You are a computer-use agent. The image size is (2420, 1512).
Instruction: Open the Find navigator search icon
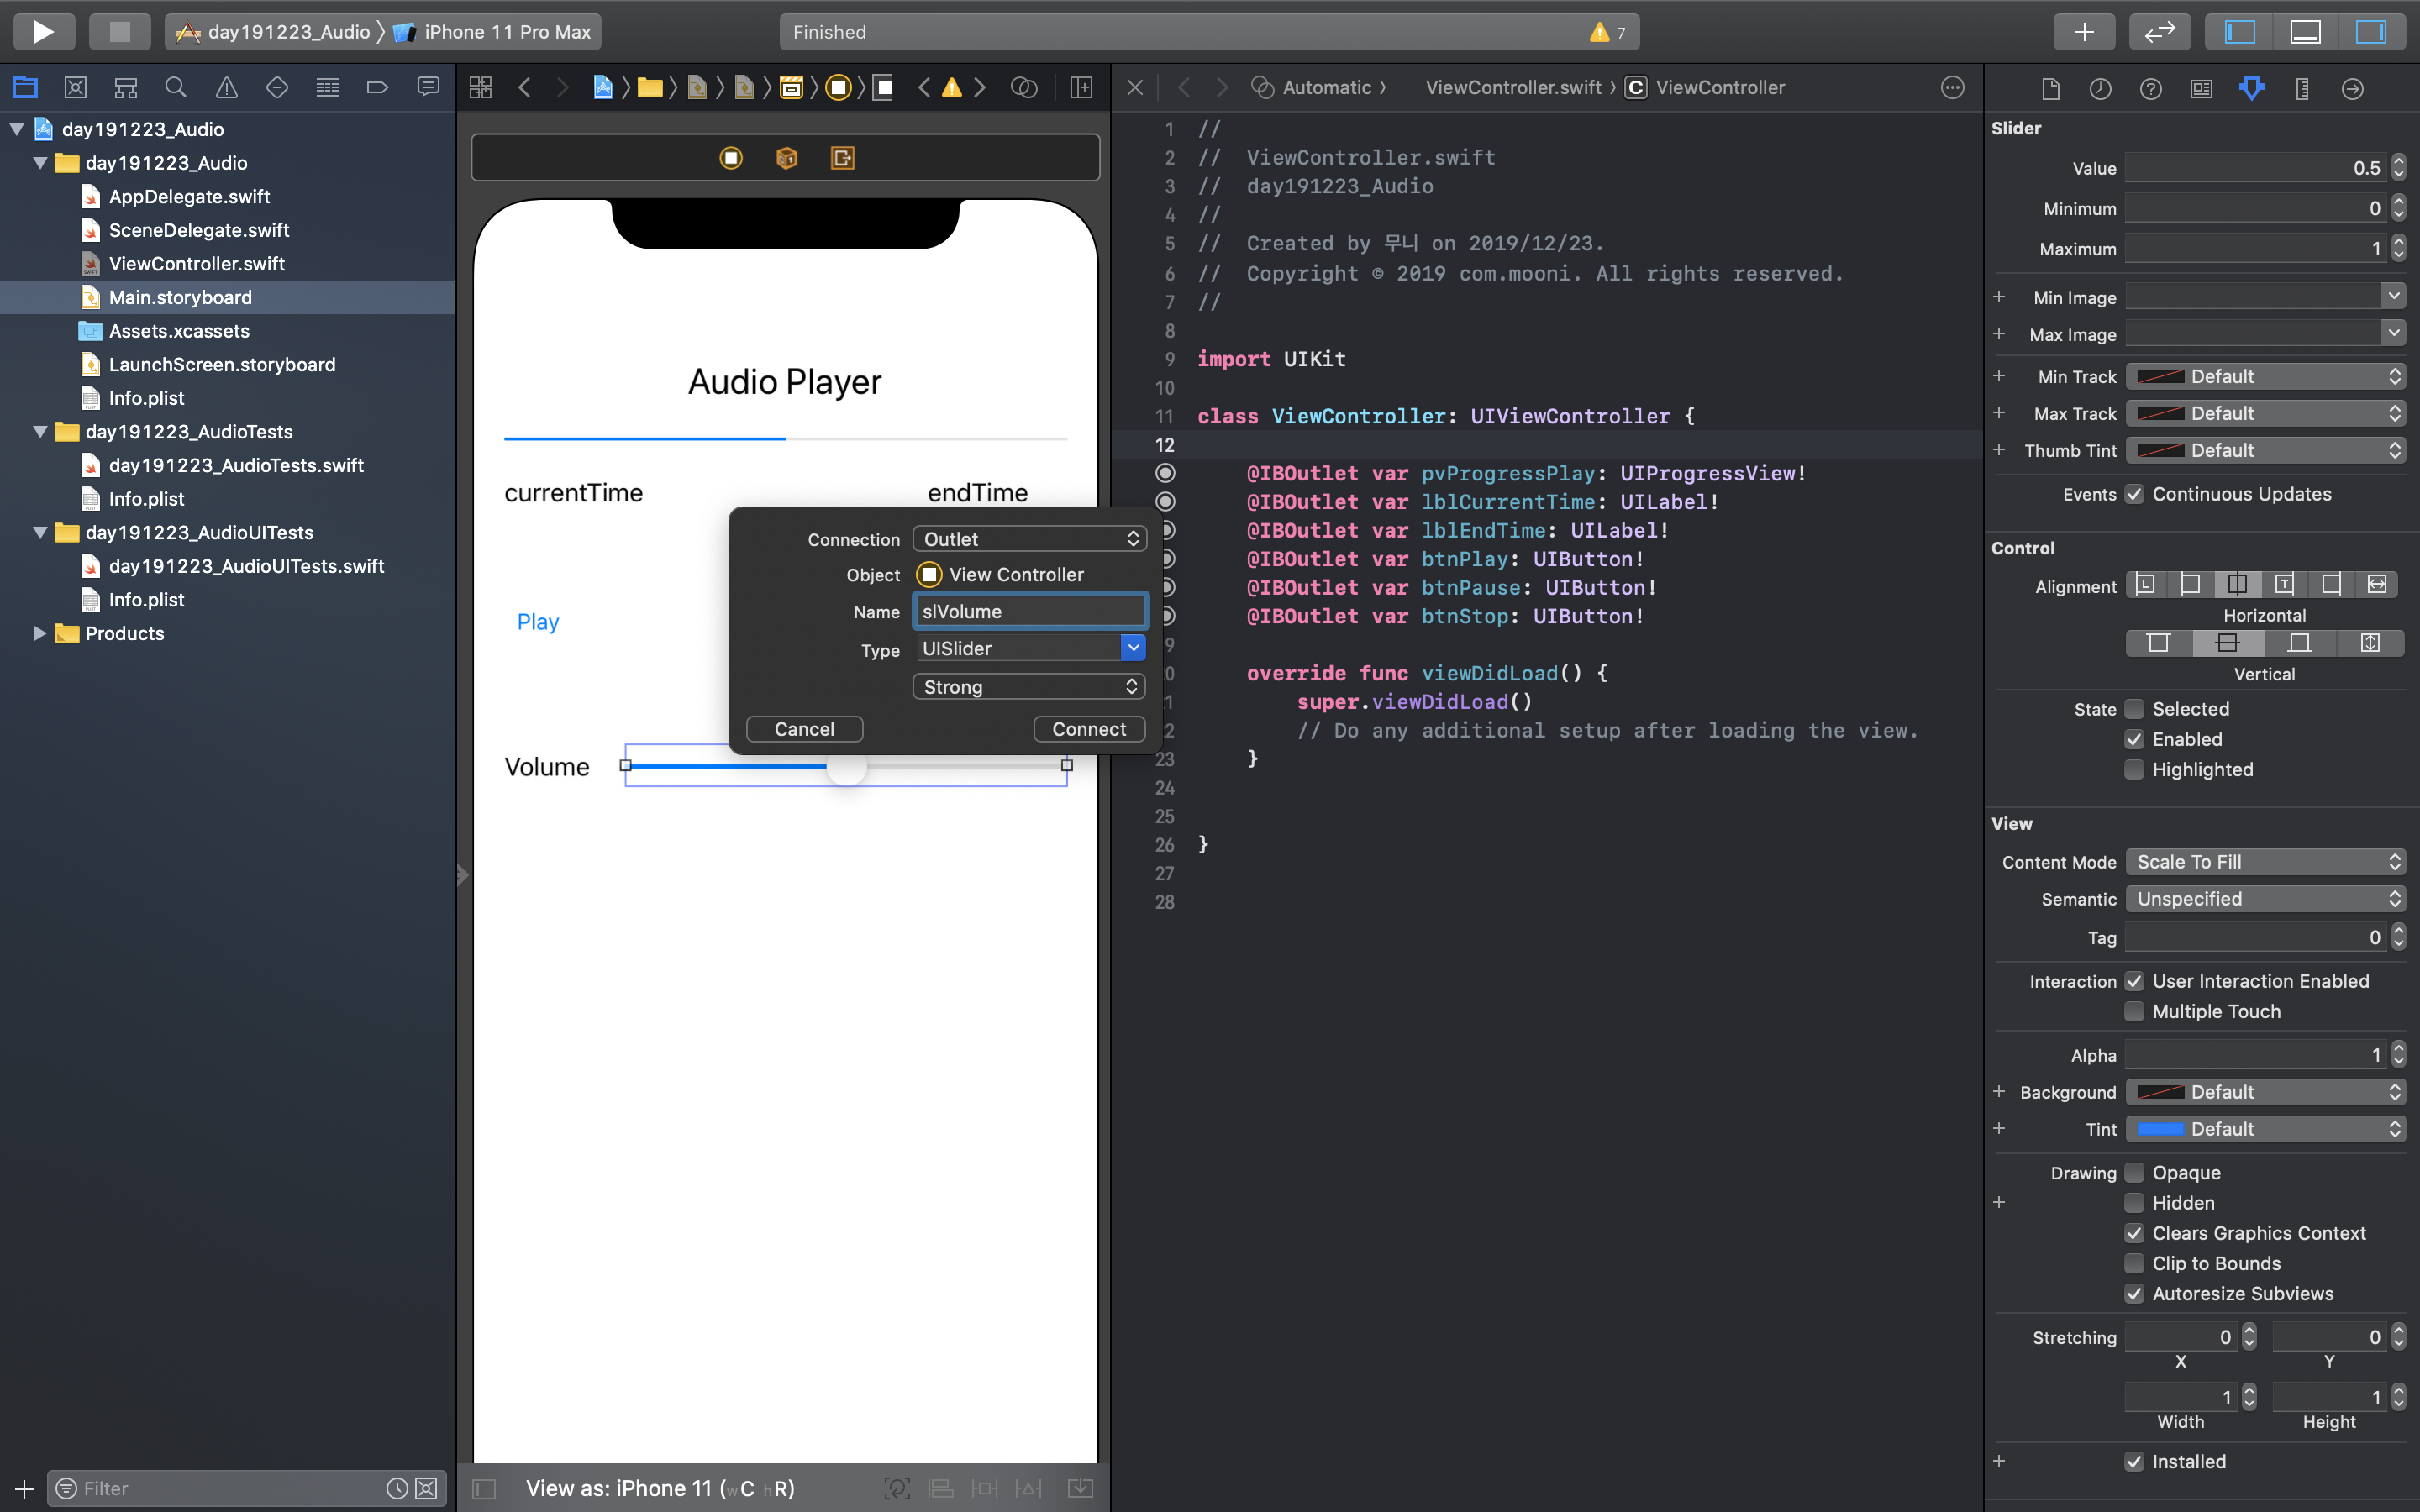click(x=176, y=88)
